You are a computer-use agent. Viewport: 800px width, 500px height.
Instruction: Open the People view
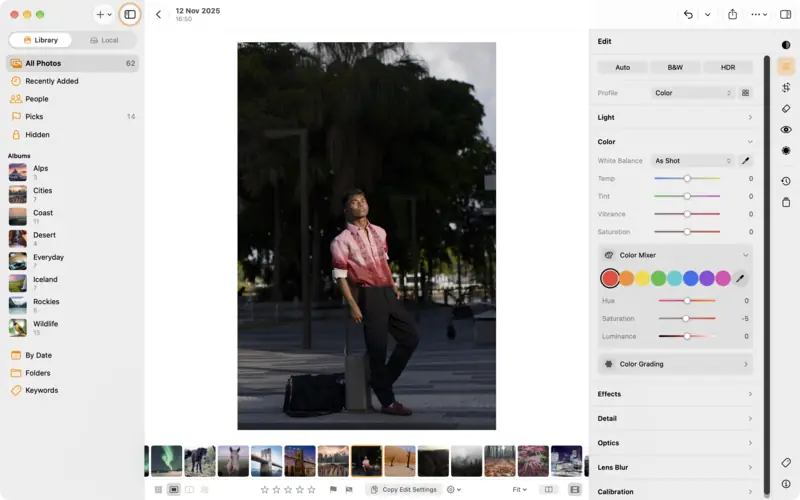[72, 99]
